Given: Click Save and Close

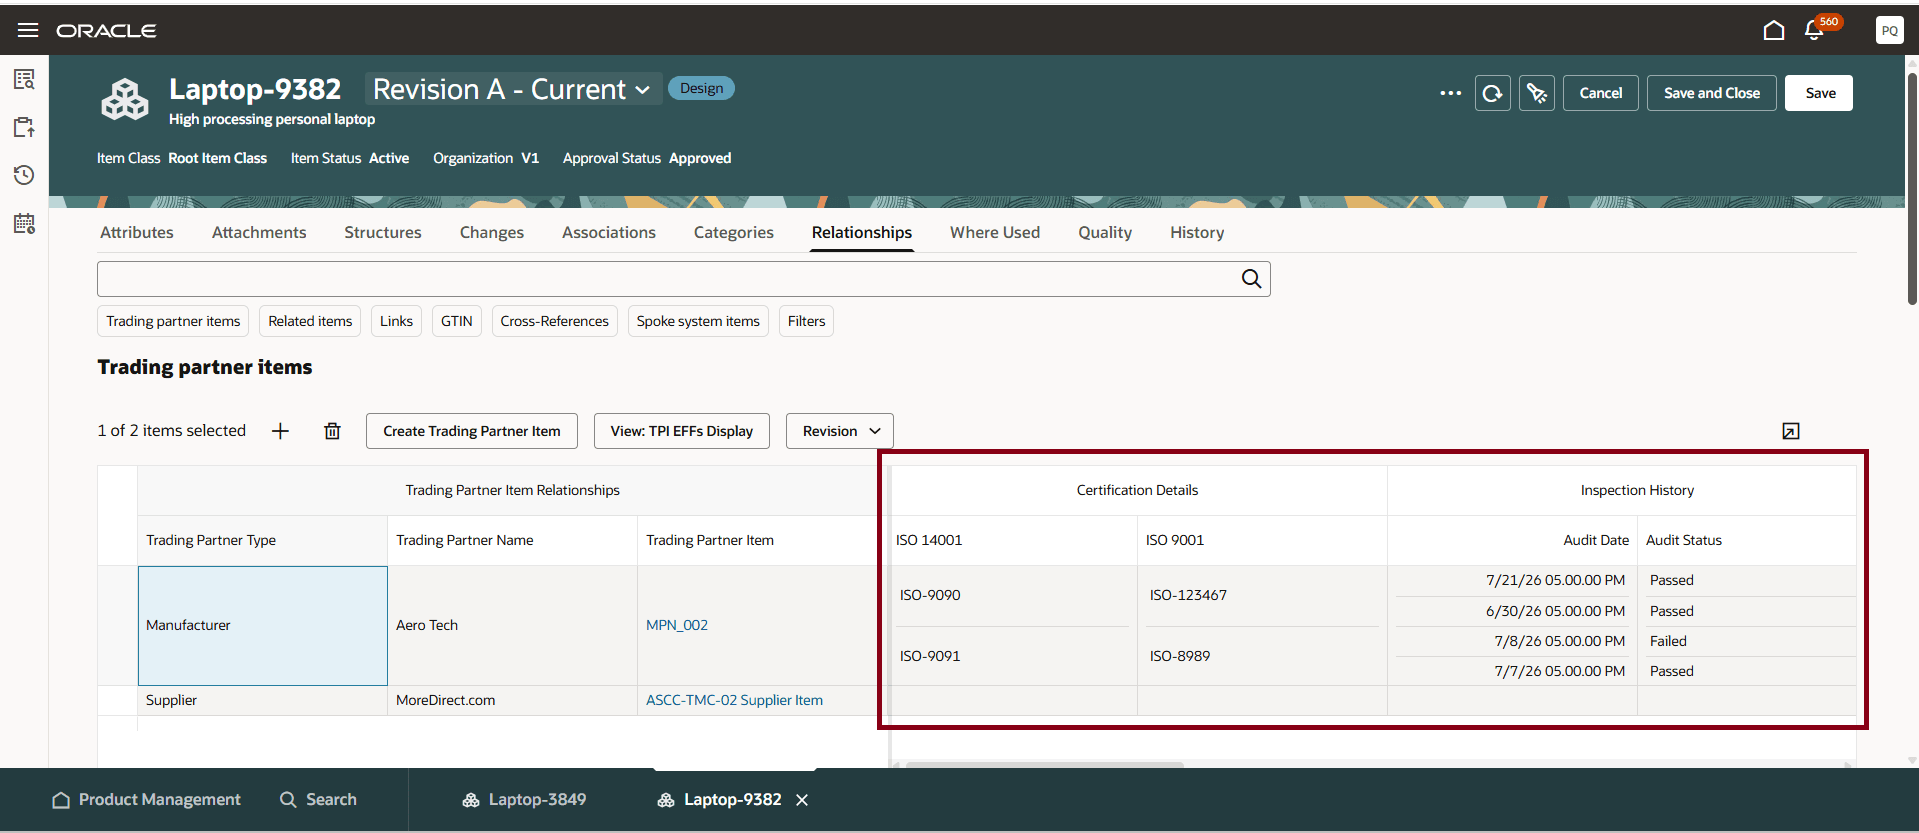Looking at the screenshot, I should pyautogui.click(x=1712, y=93).
